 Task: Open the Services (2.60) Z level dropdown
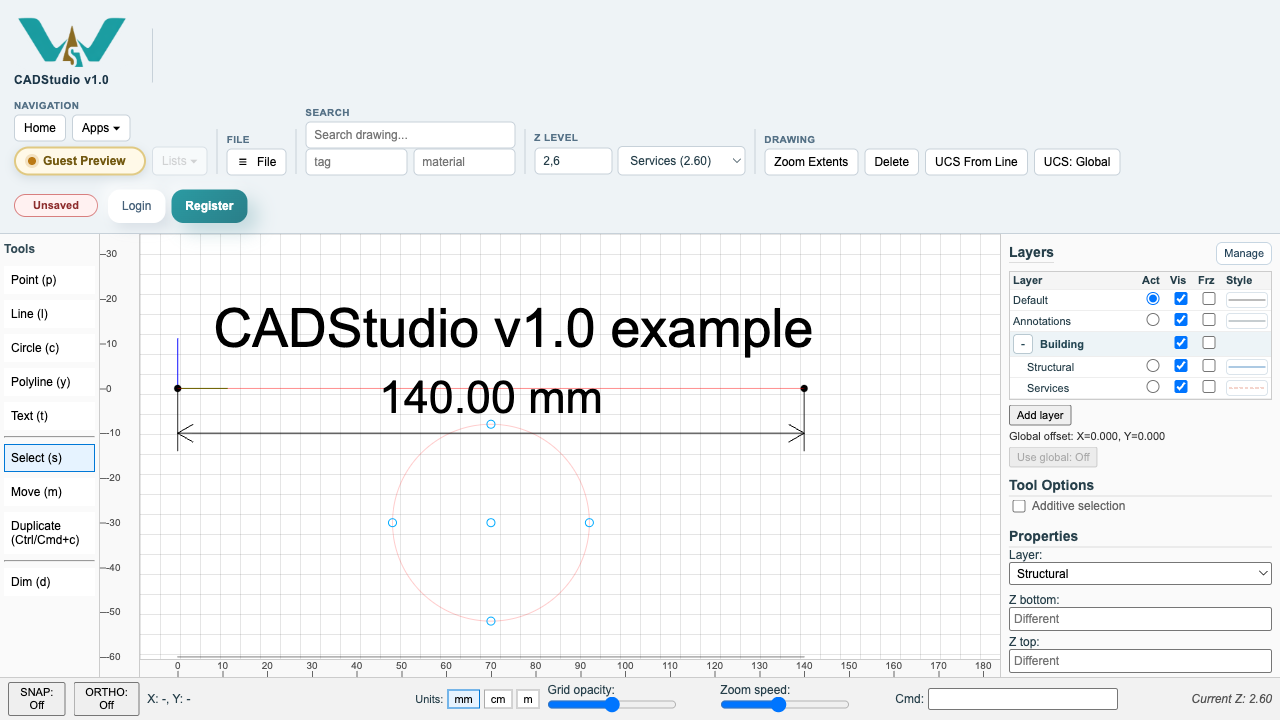tap(682, 161)
